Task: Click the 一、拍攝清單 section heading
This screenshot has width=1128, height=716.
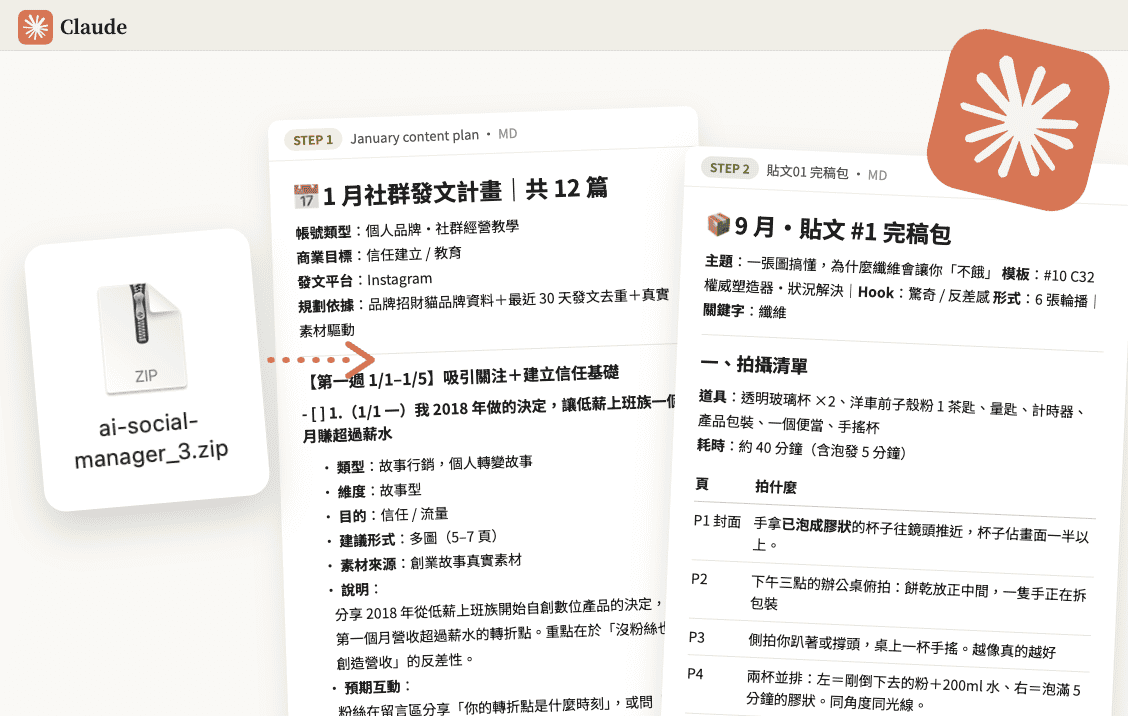Action: click(x=754, y=365)
